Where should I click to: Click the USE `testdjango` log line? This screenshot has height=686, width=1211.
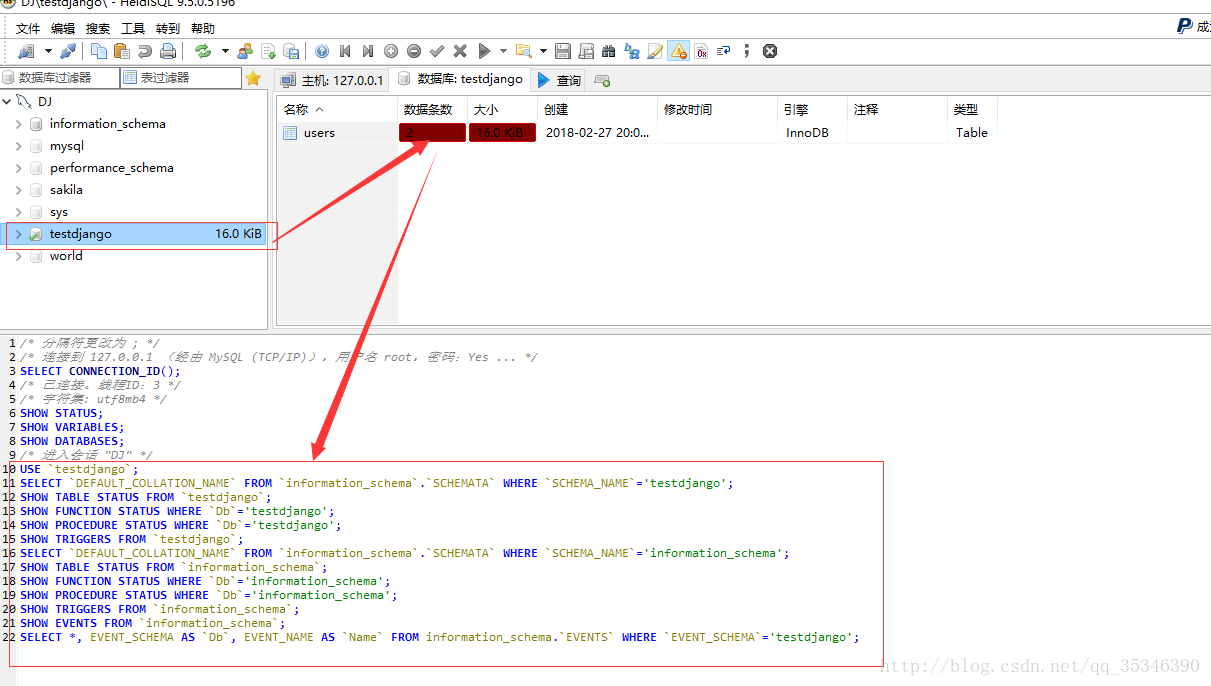coord(79,469)
